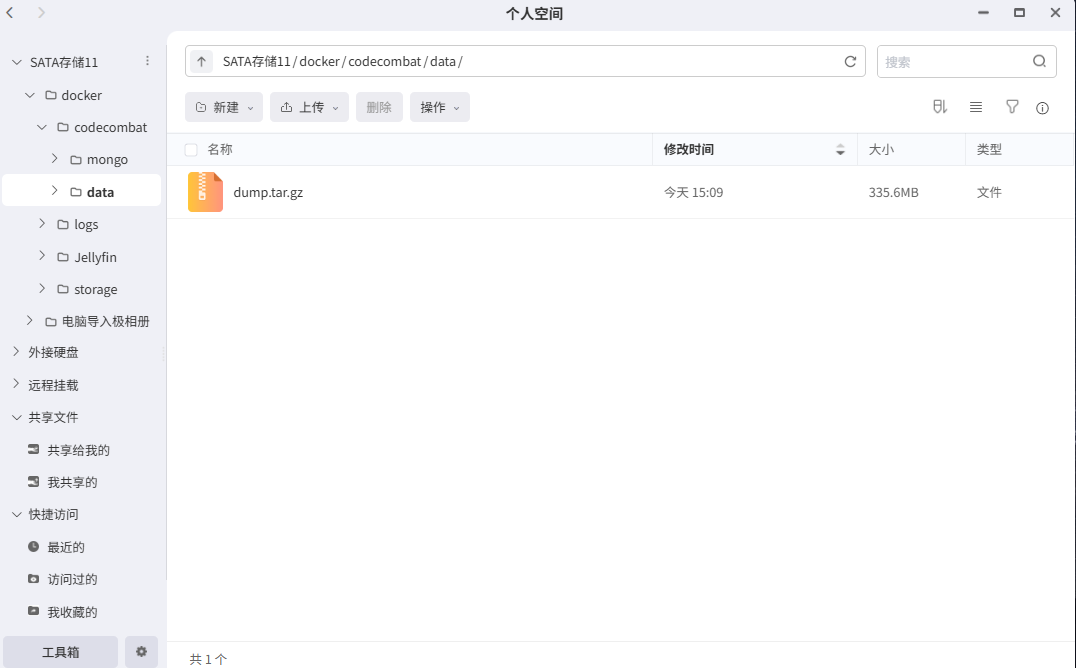This screenshot has height=668, width=1076.
Task: Open the file filter funnel icon
Action: (1012, 107)
